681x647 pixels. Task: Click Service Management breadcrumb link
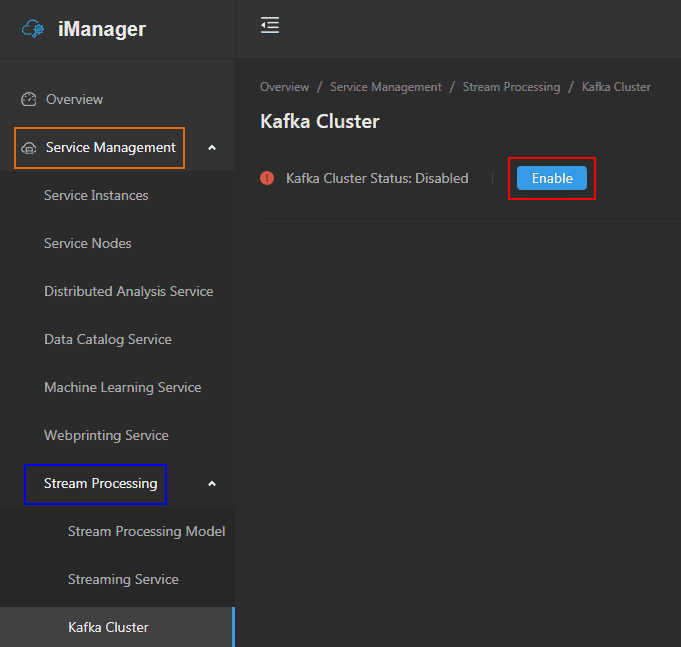pyautogui.click(x=385, y=87)
